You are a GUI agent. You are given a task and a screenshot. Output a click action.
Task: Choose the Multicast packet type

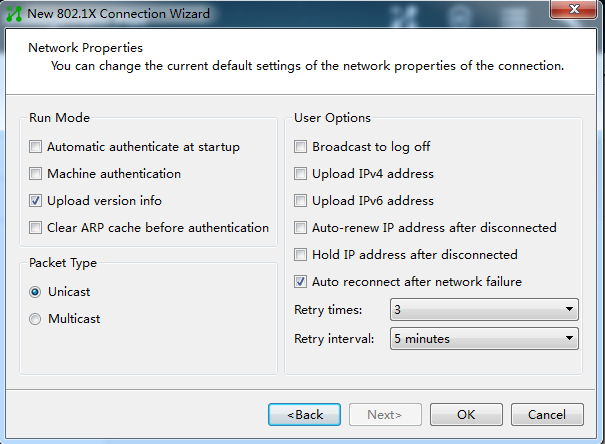tap(35, 319)
